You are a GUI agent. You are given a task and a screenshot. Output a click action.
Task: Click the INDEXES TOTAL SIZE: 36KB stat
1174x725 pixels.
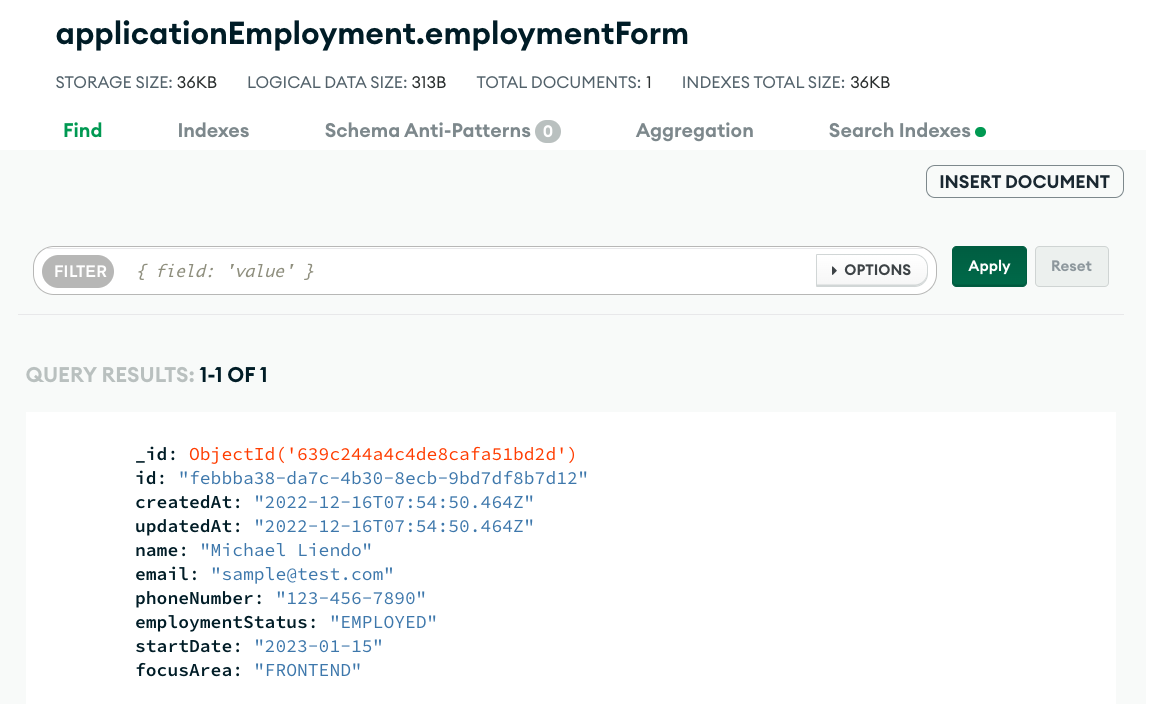785,82
